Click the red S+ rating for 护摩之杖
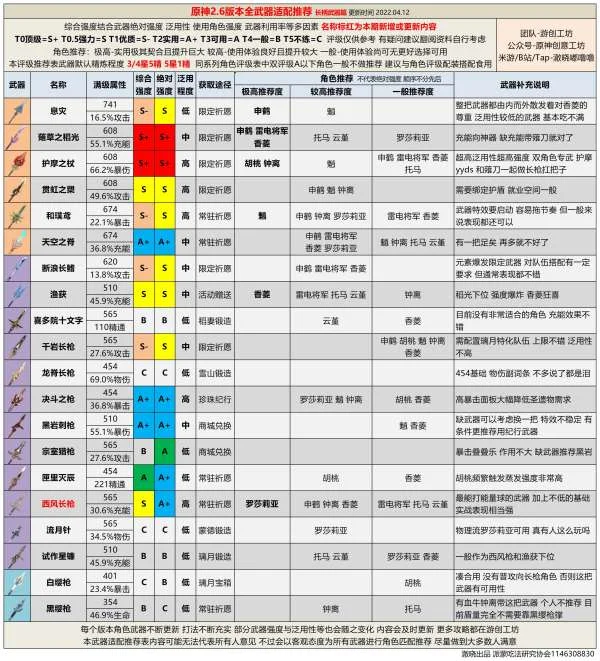 coord(144,162)
